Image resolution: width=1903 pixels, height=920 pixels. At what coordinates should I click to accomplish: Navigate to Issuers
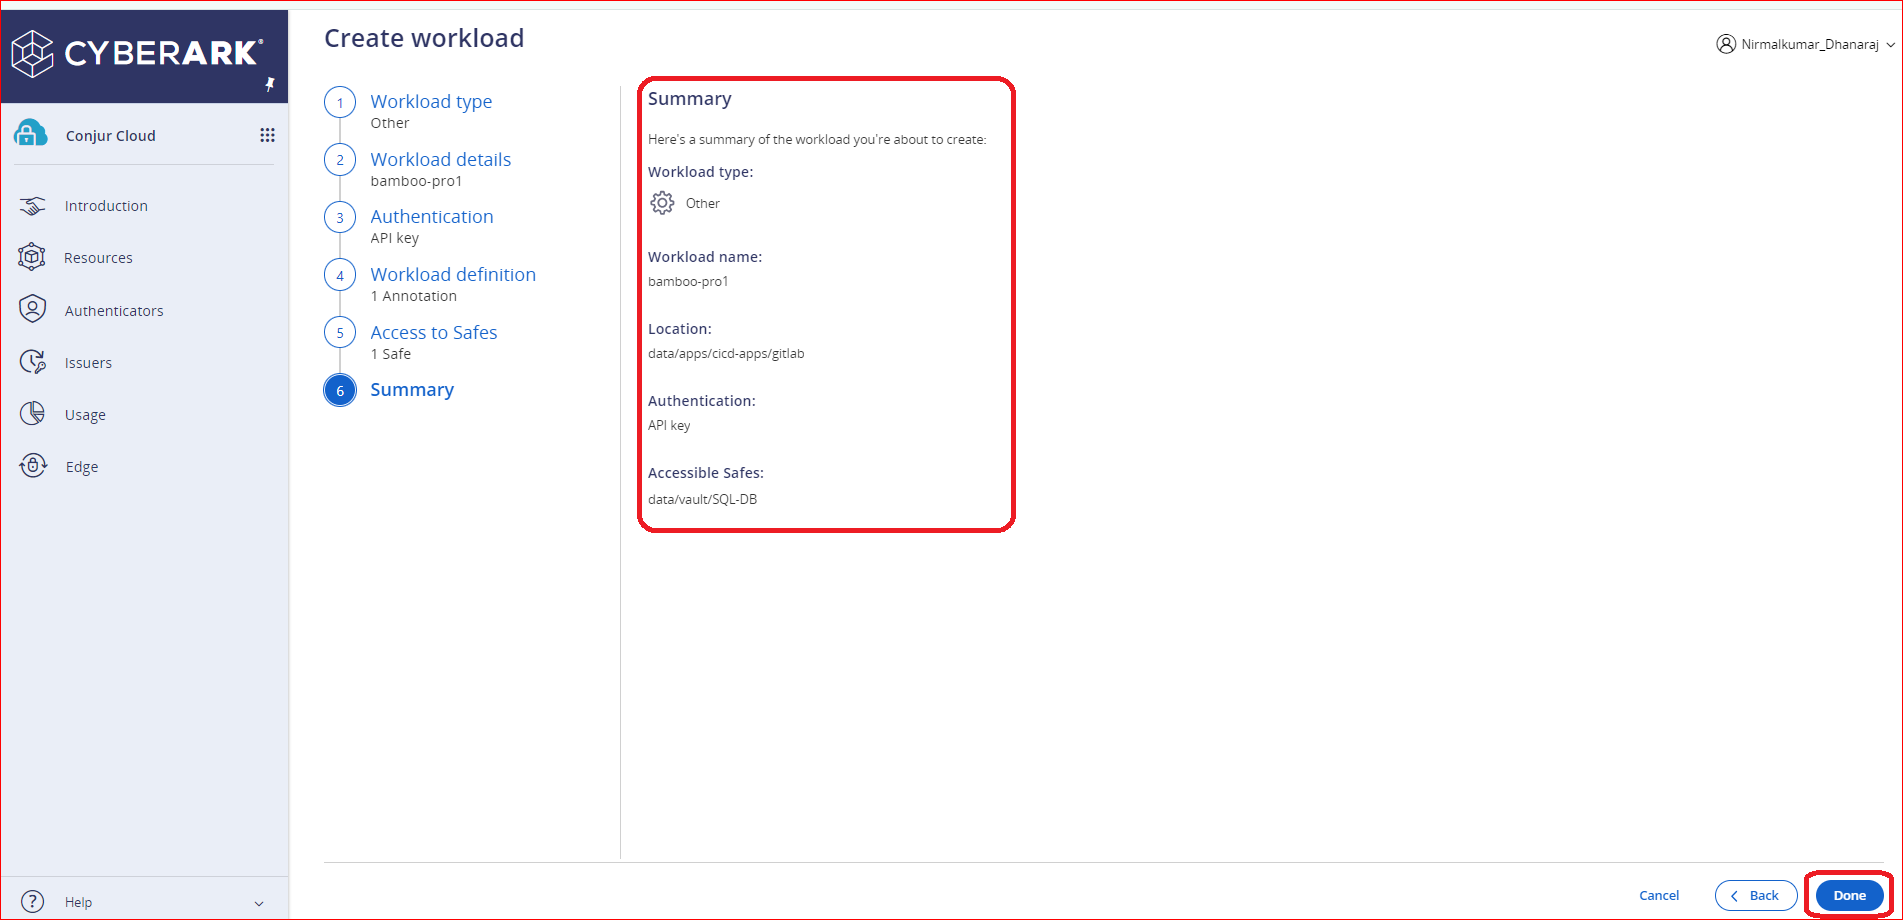pos(88,363)
